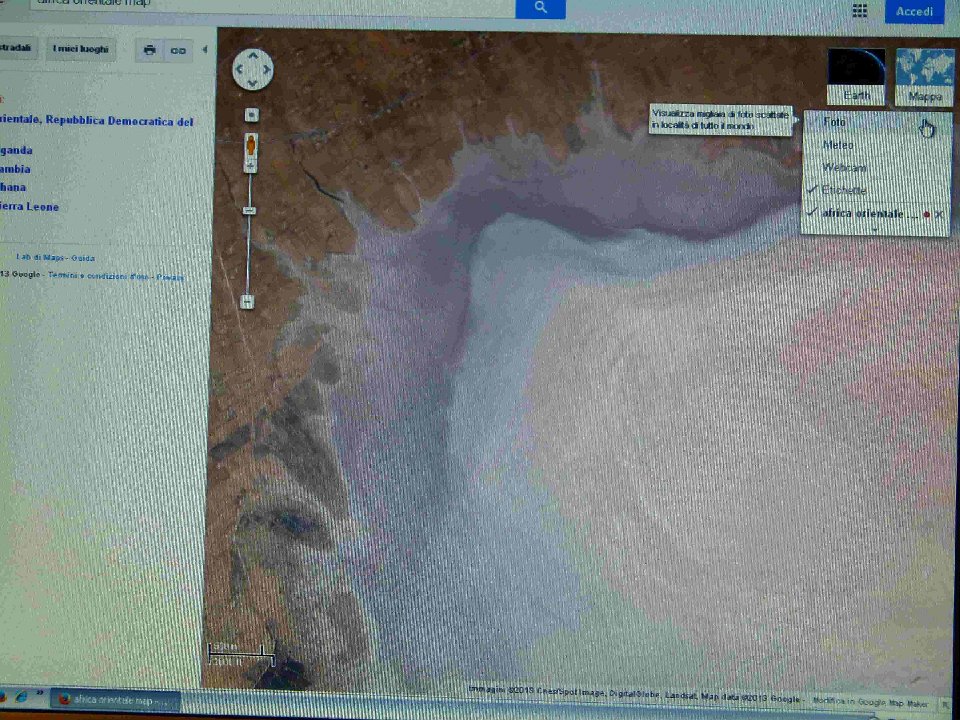Screen dimensions: 960x720
Task: Switch to Mappa view thumbnail
Action: pos(925,76)
